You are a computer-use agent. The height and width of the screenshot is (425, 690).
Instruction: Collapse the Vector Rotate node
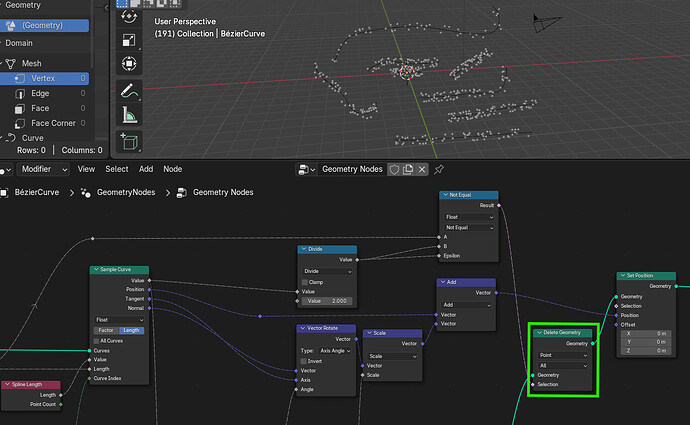[303, 328]
